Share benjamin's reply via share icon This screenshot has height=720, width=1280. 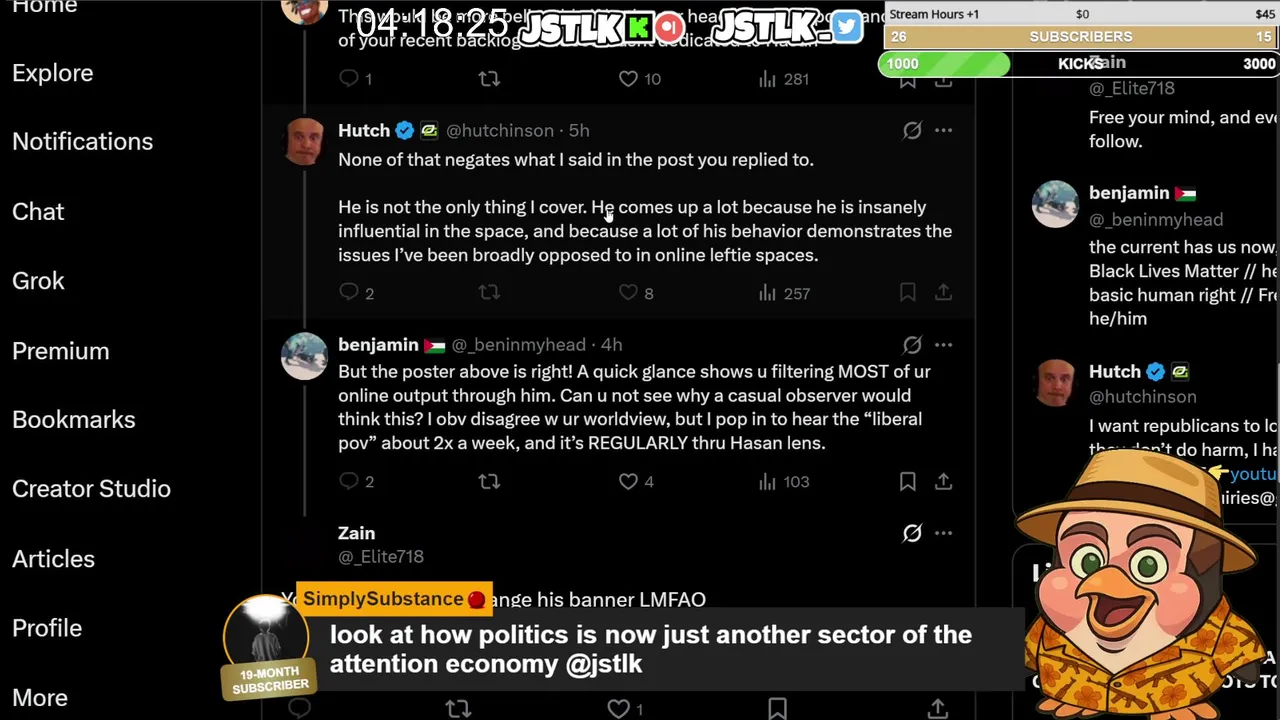tap(943, 482)
